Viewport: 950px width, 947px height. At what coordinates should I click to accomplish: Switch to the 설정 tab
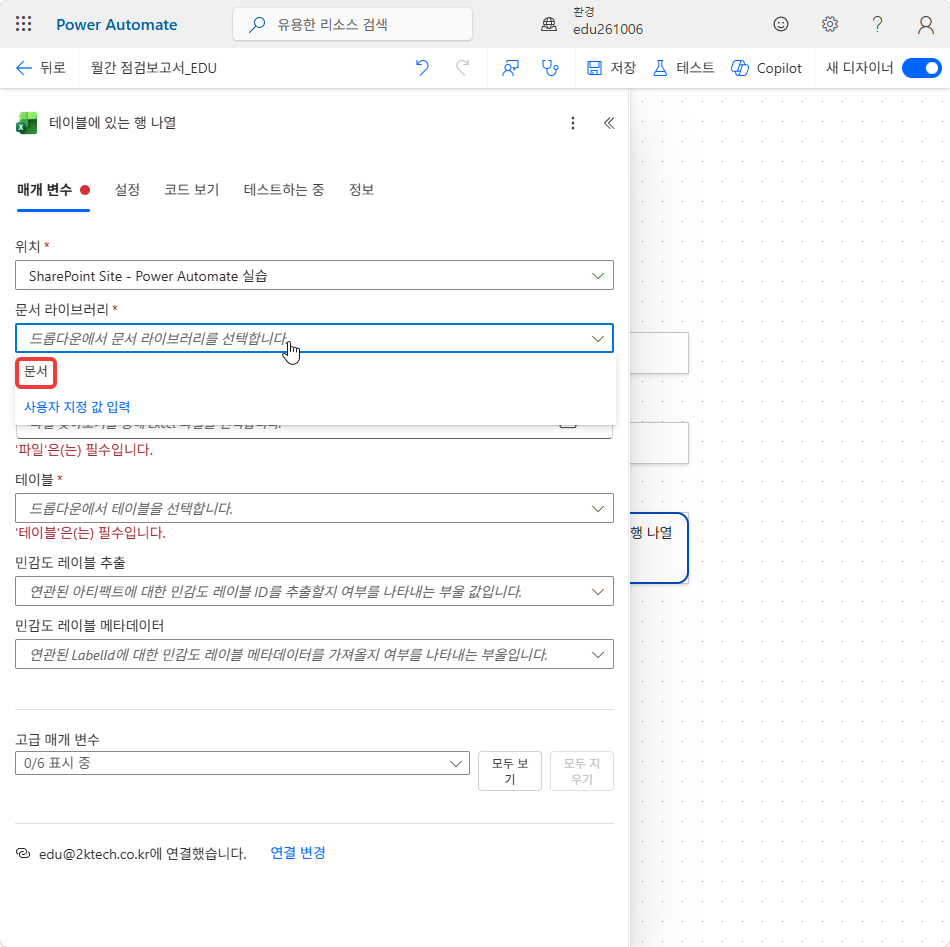[127, 190]
